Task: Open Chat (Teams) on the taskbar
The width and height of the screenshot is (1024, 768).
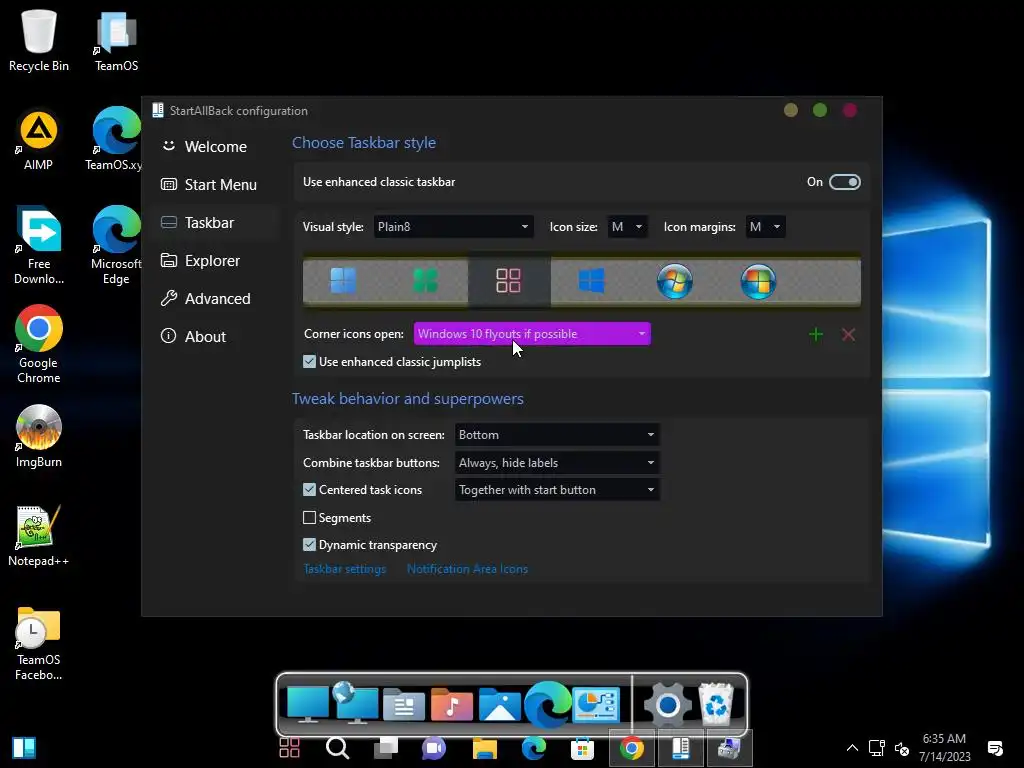Action: [434, 748]
